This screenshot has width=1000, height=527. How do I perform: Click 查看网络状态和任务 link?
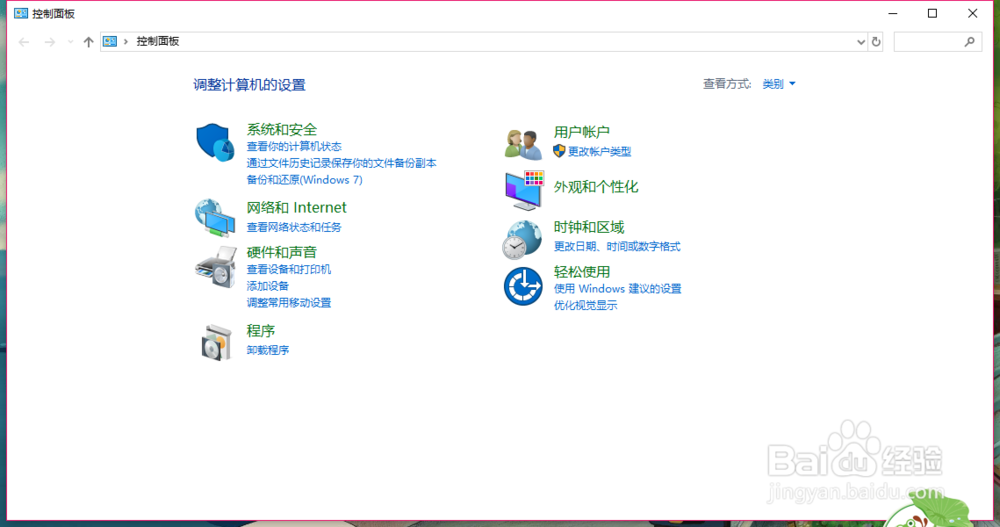(294, 227)
